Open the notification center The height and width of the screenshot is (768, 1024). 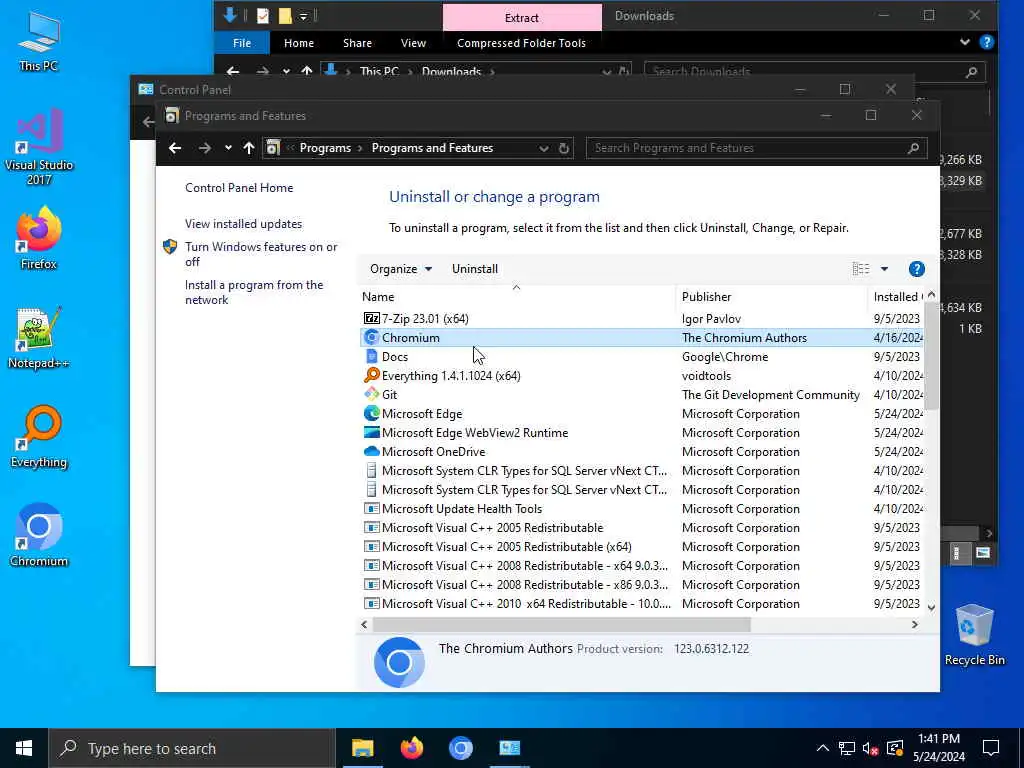[991, 748]
